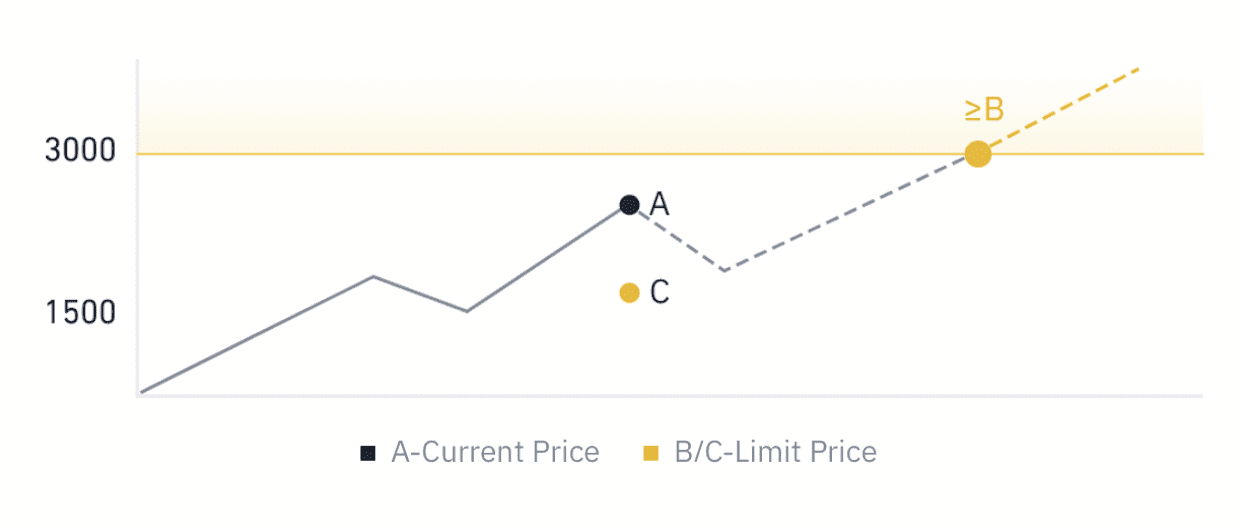Click the black square legend marker

point(368,453)
